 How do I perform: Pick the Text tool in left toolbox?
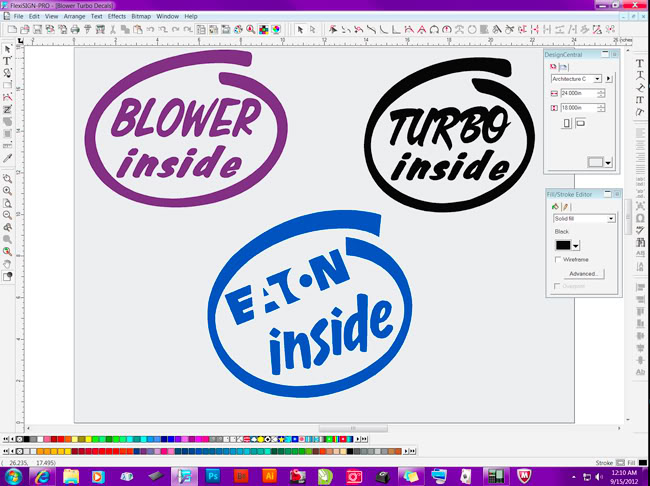pos(7,61)
